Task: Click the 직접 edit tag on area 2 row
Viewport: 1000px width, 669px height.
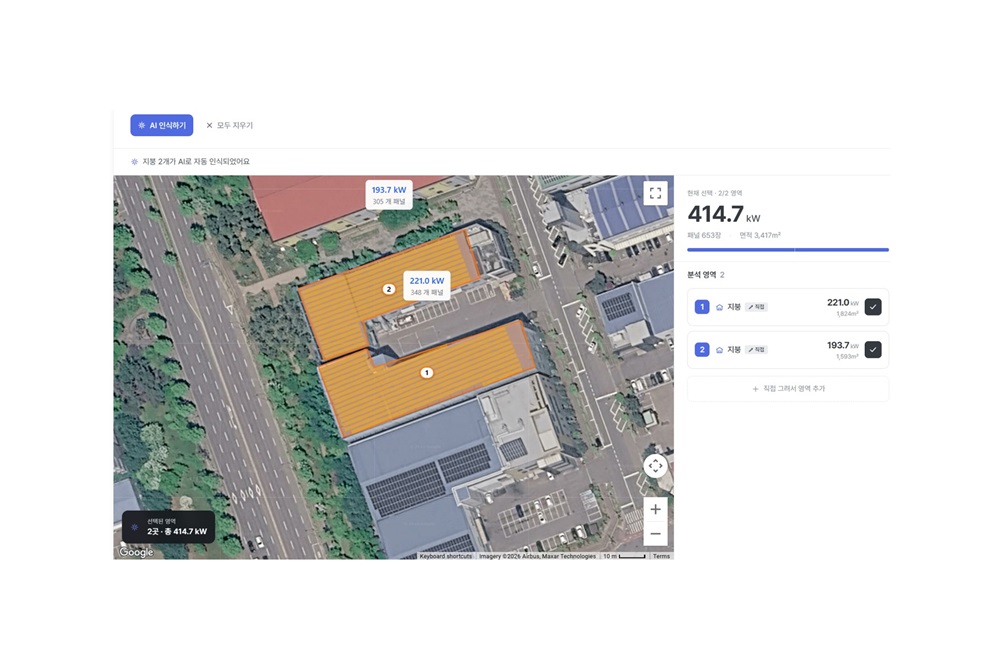Action: pyautogui.click(x=756, y=349)
